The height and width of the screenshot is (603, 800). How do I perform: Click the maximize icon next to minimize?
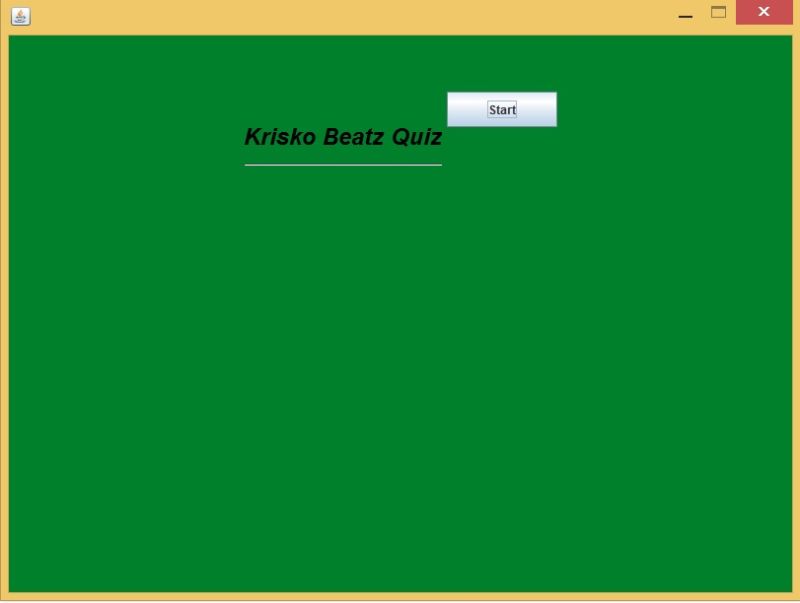point(717,12)
